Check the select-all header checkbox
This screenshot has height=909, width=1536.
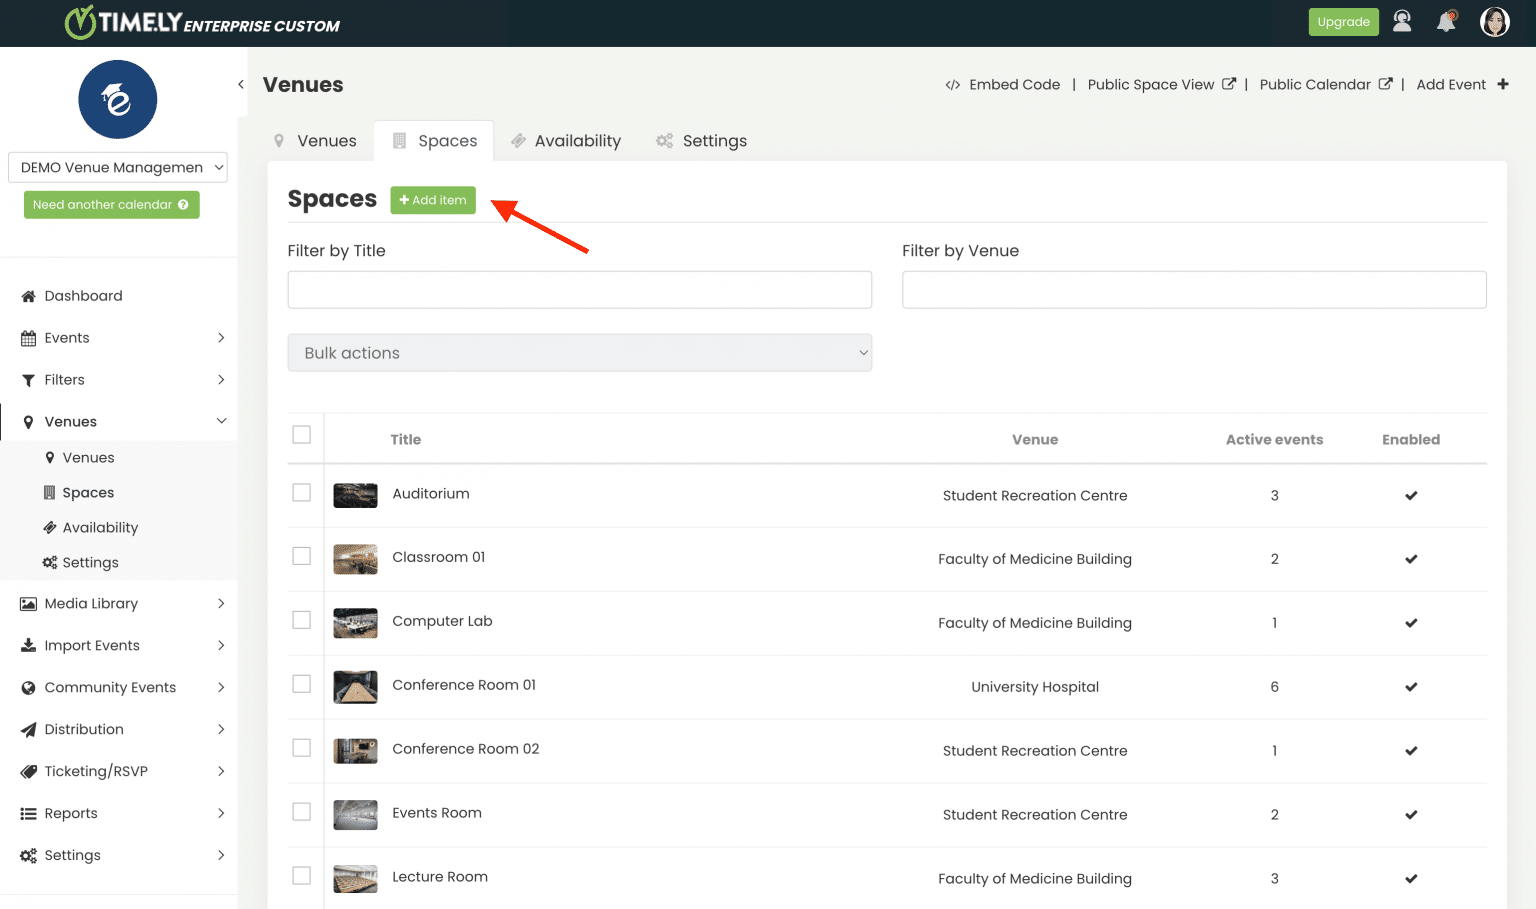tap(301, 435)
